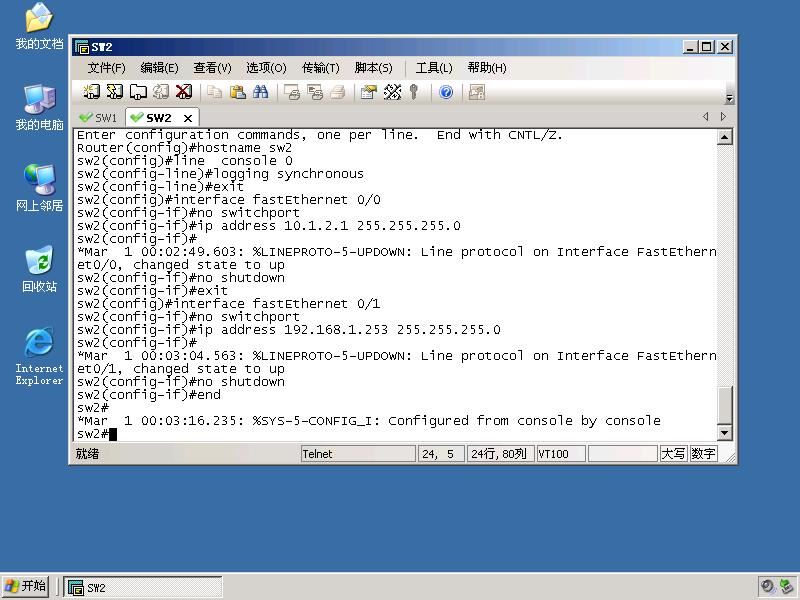Click the VT100 status bar field
Image resolution: width=800 pixels, height=600 pixels.
(x=561, y=454)
